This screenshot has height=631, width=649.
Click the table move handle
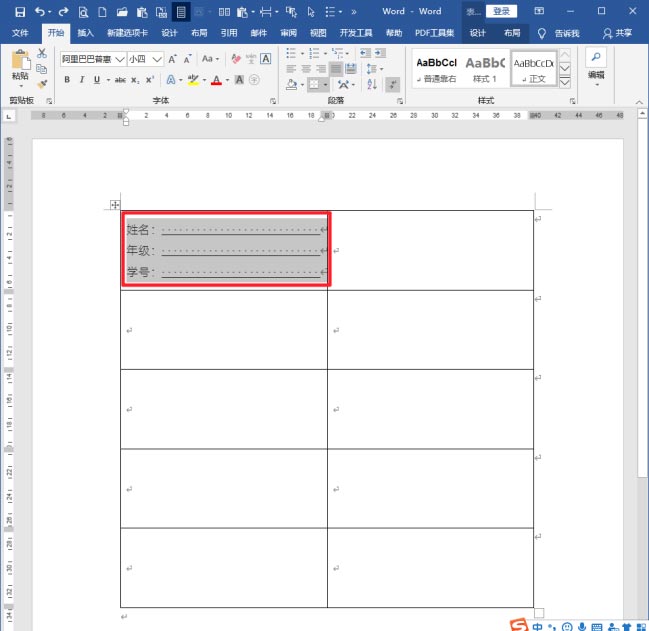tap(115, 204)
